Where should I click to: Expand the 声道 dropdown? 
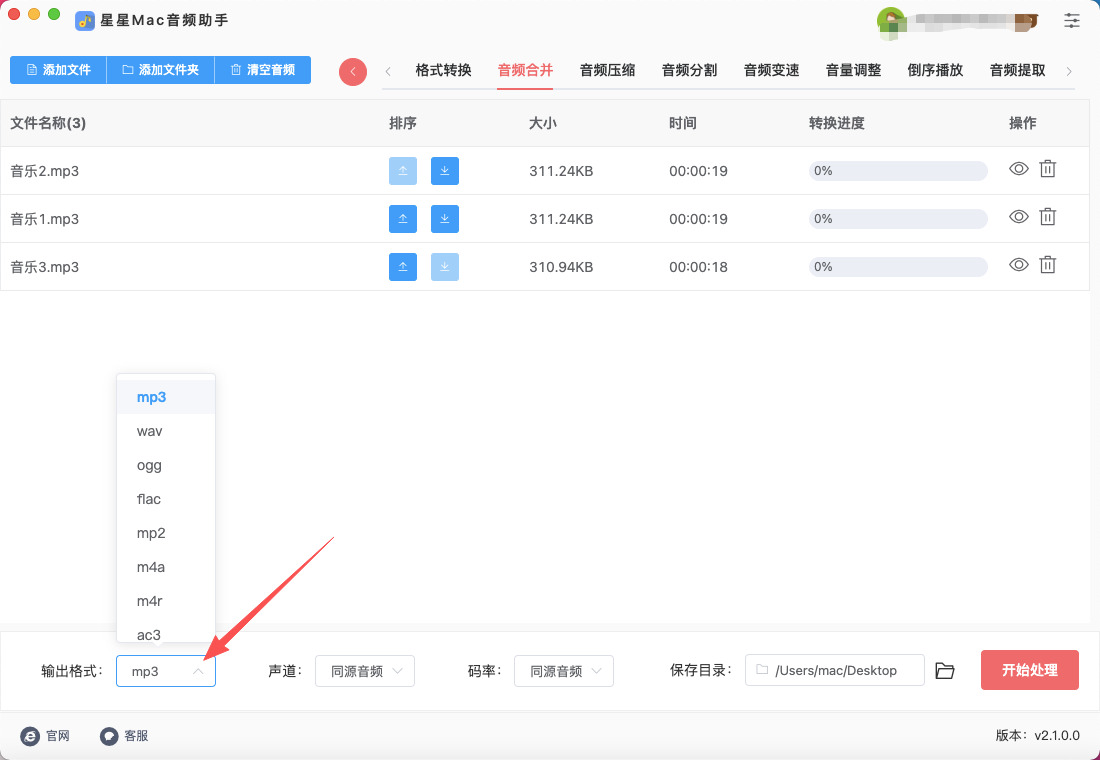pos(365,672)
